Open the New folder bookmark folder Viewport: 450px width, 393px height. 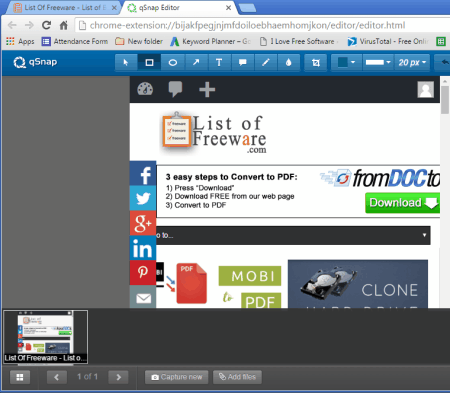click(x=139, y=41)
